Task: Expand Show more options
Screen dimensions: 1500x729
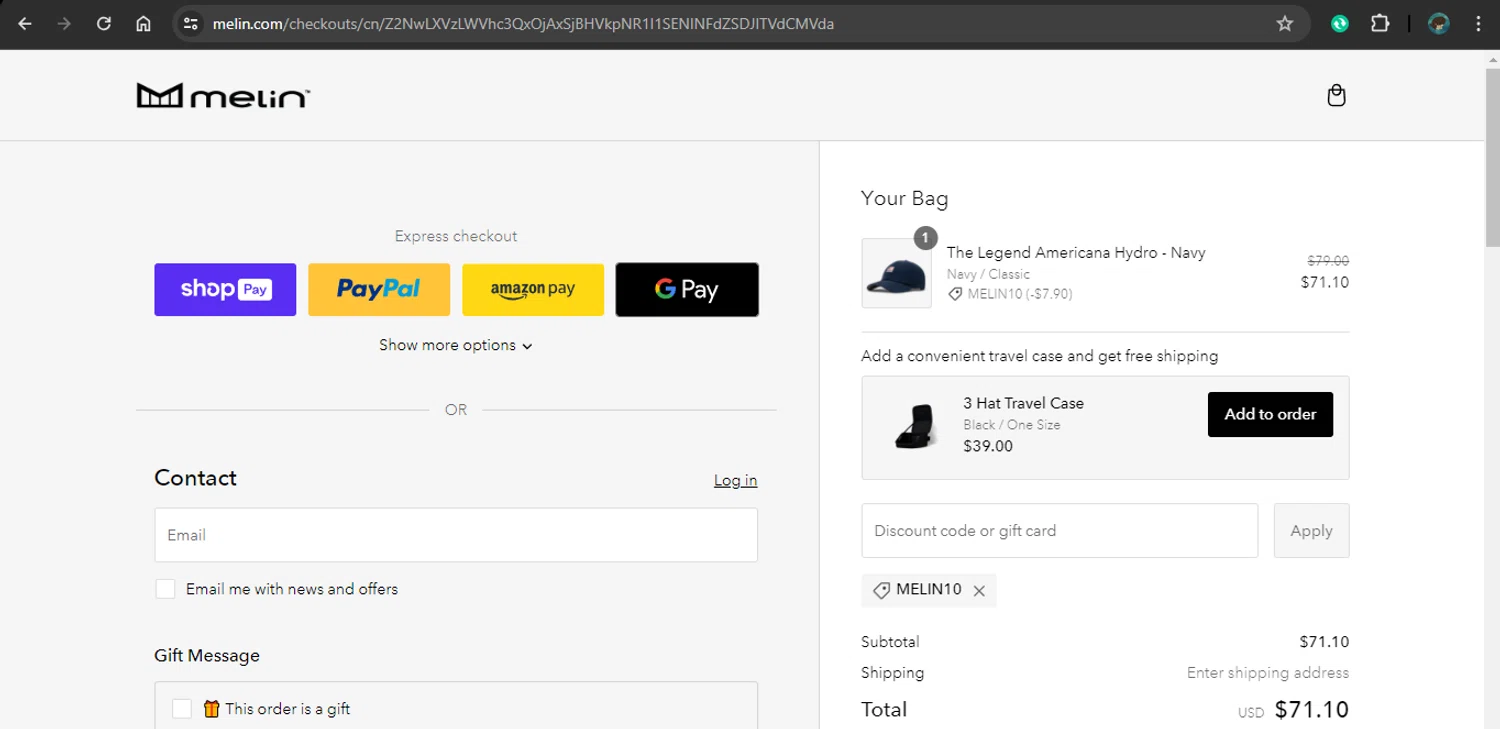Action: pos(456,345)
